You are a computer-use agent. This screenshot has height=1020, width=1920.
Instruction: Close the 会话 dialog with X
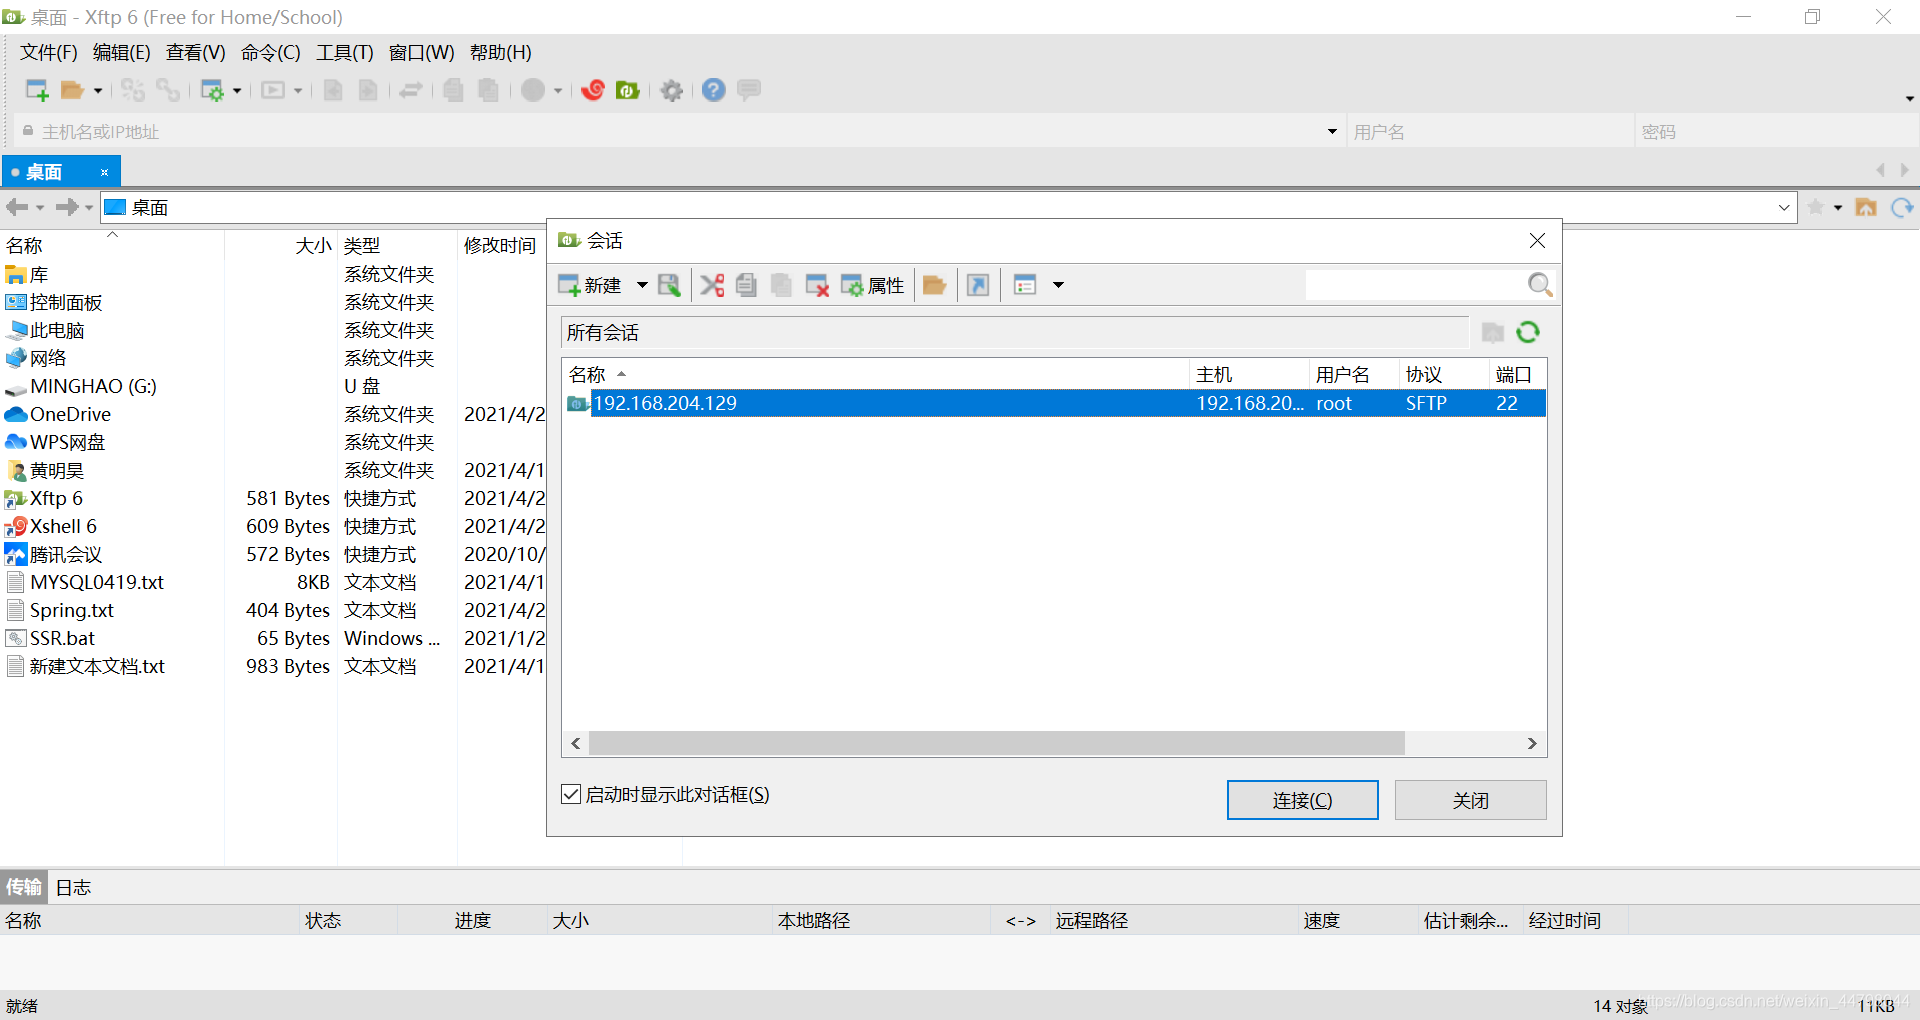[x=1537, y=241]
